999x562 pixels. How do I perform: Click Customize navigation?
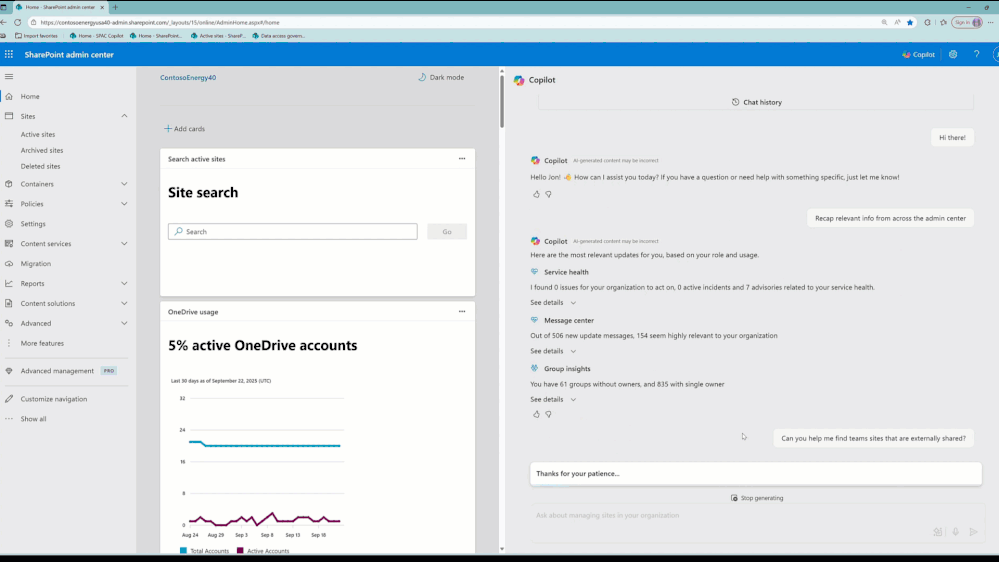[54, 399]
